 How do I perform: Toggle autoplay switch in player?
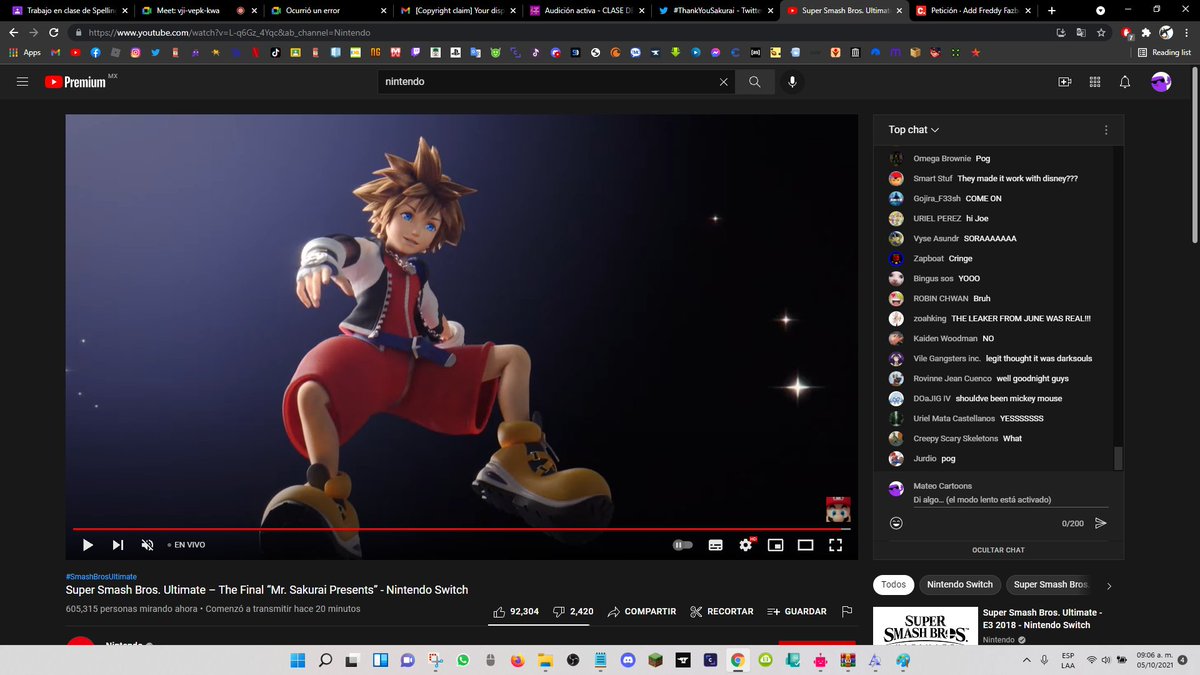click(x=683, y=545)
